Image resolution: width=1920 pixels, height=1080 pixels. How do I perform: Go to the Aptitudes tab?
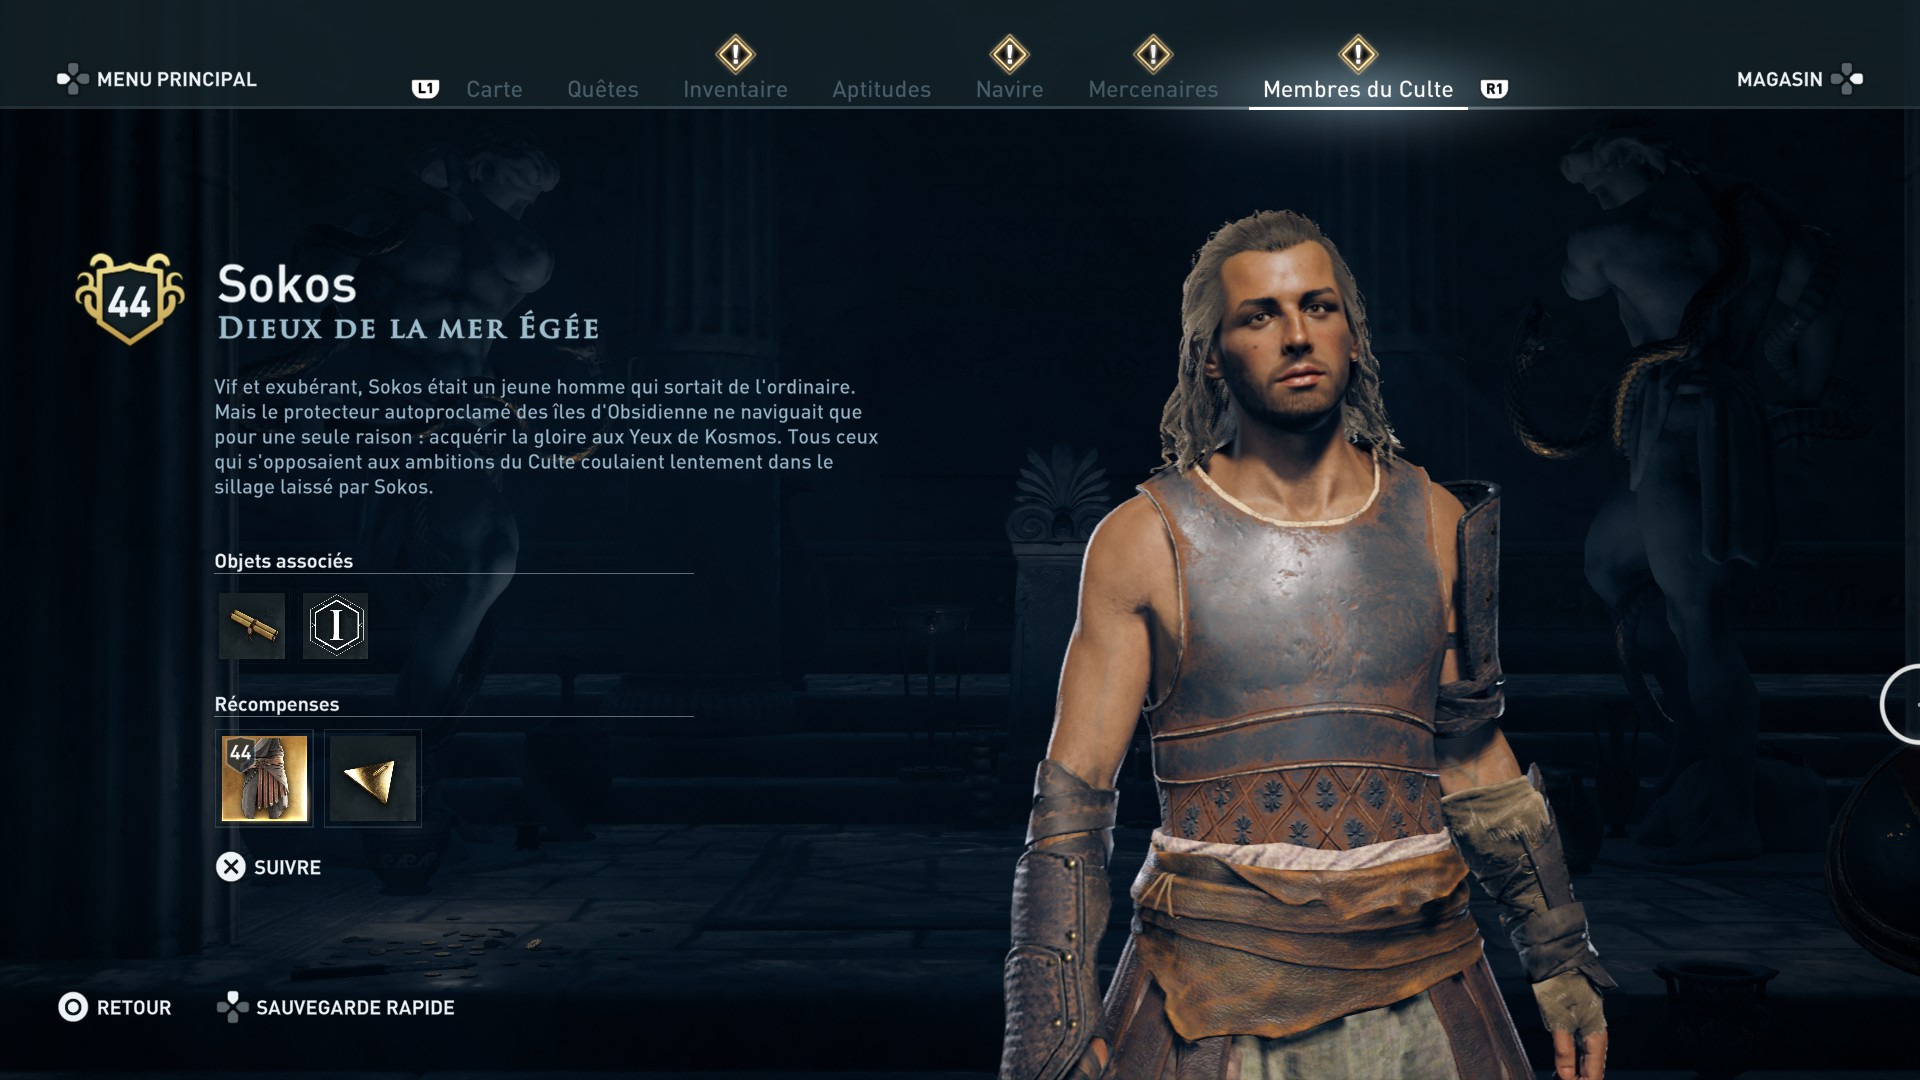tap(882, 89)
